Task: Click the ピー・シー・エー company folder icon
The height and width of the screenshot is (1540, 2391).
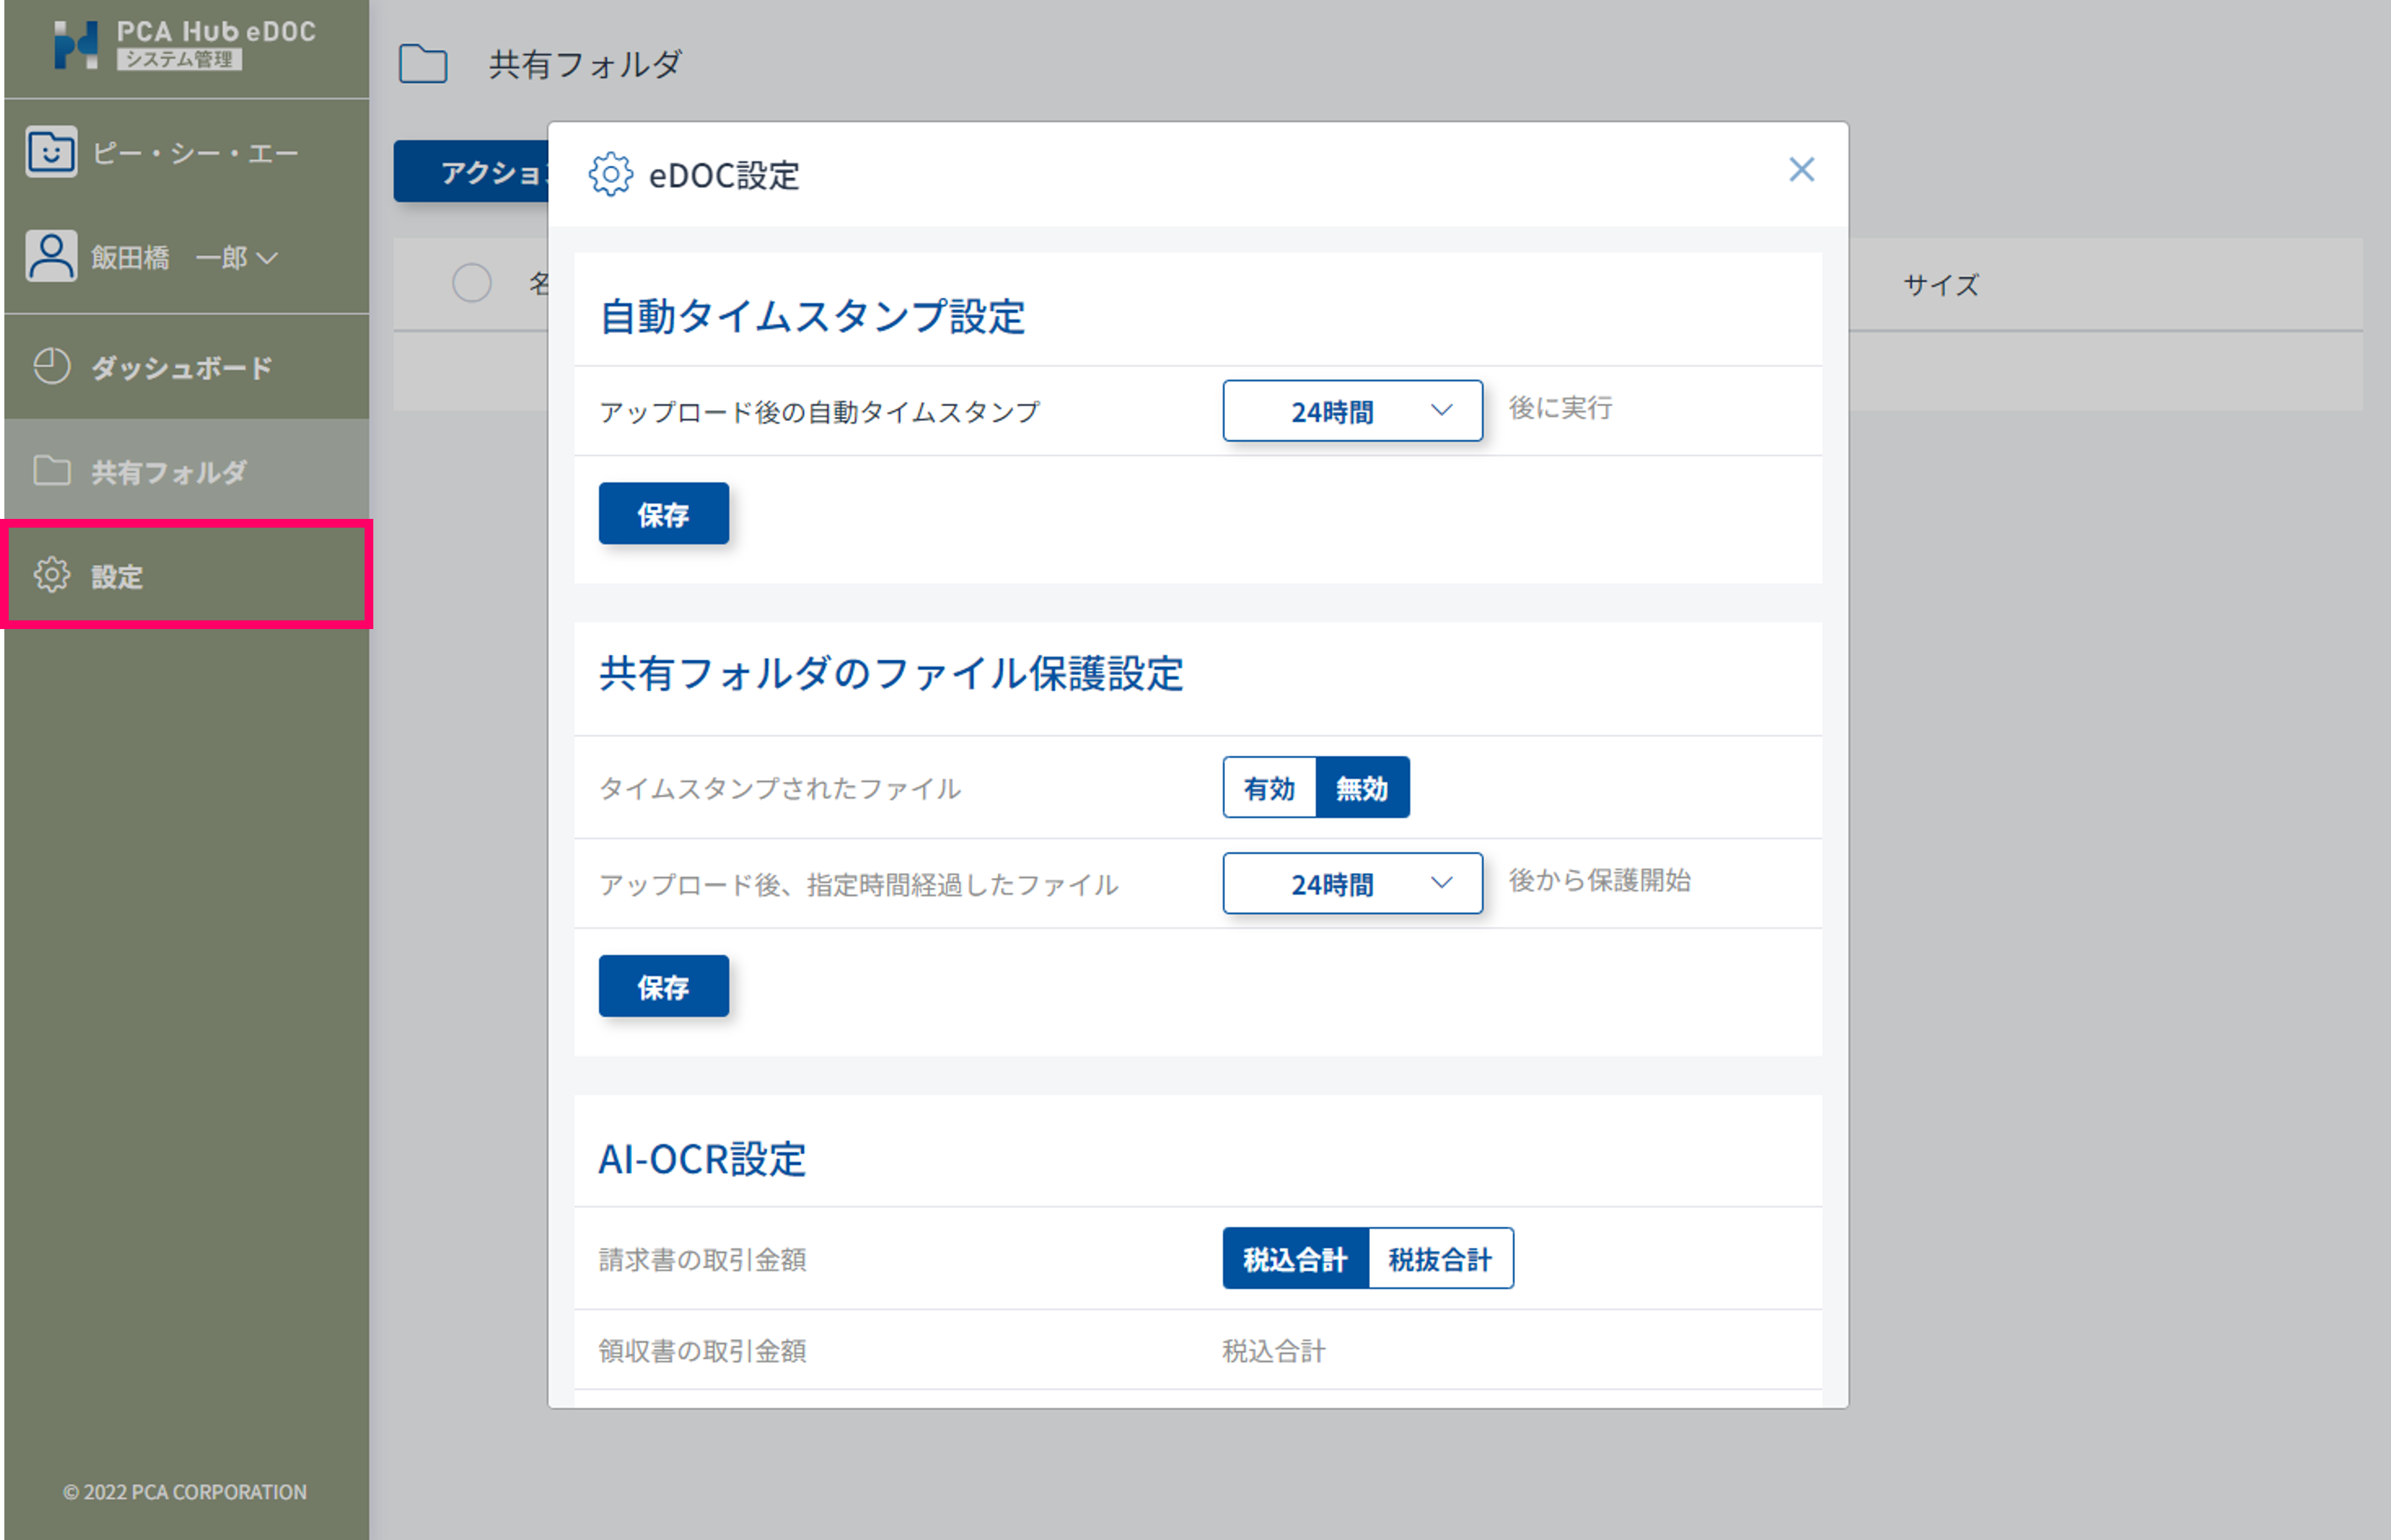Action: (x=51, y=152)
